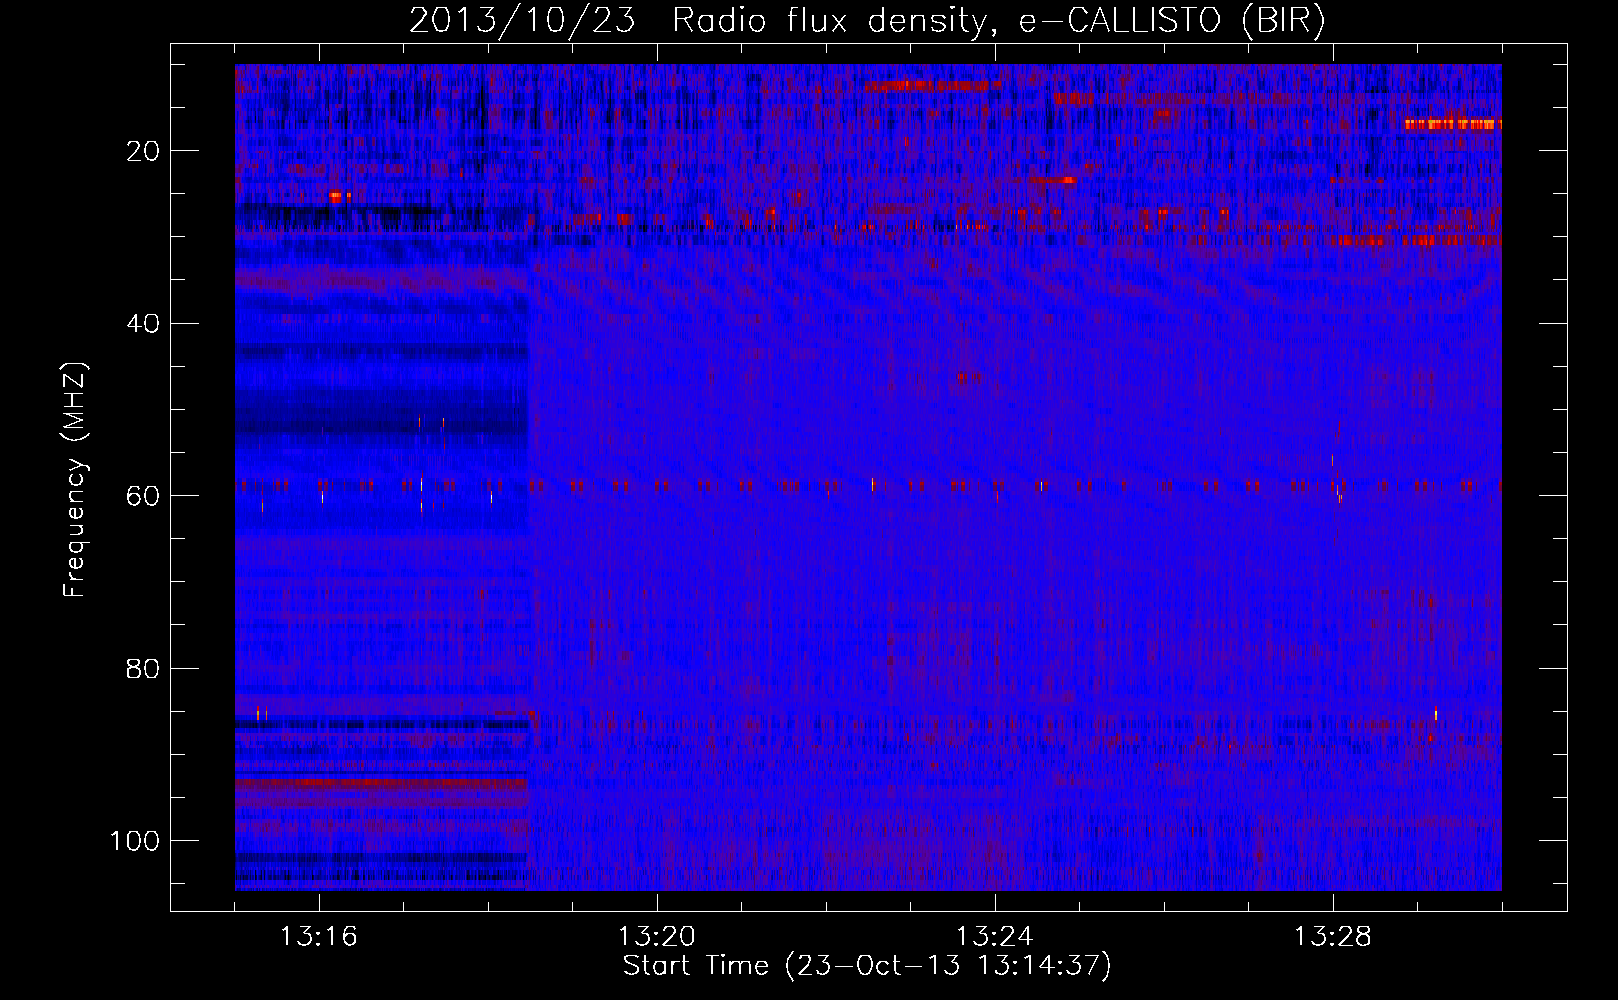Select the 20 MHz frequency tick label
1618x1000 pixels.
click(x=143, y=151)
